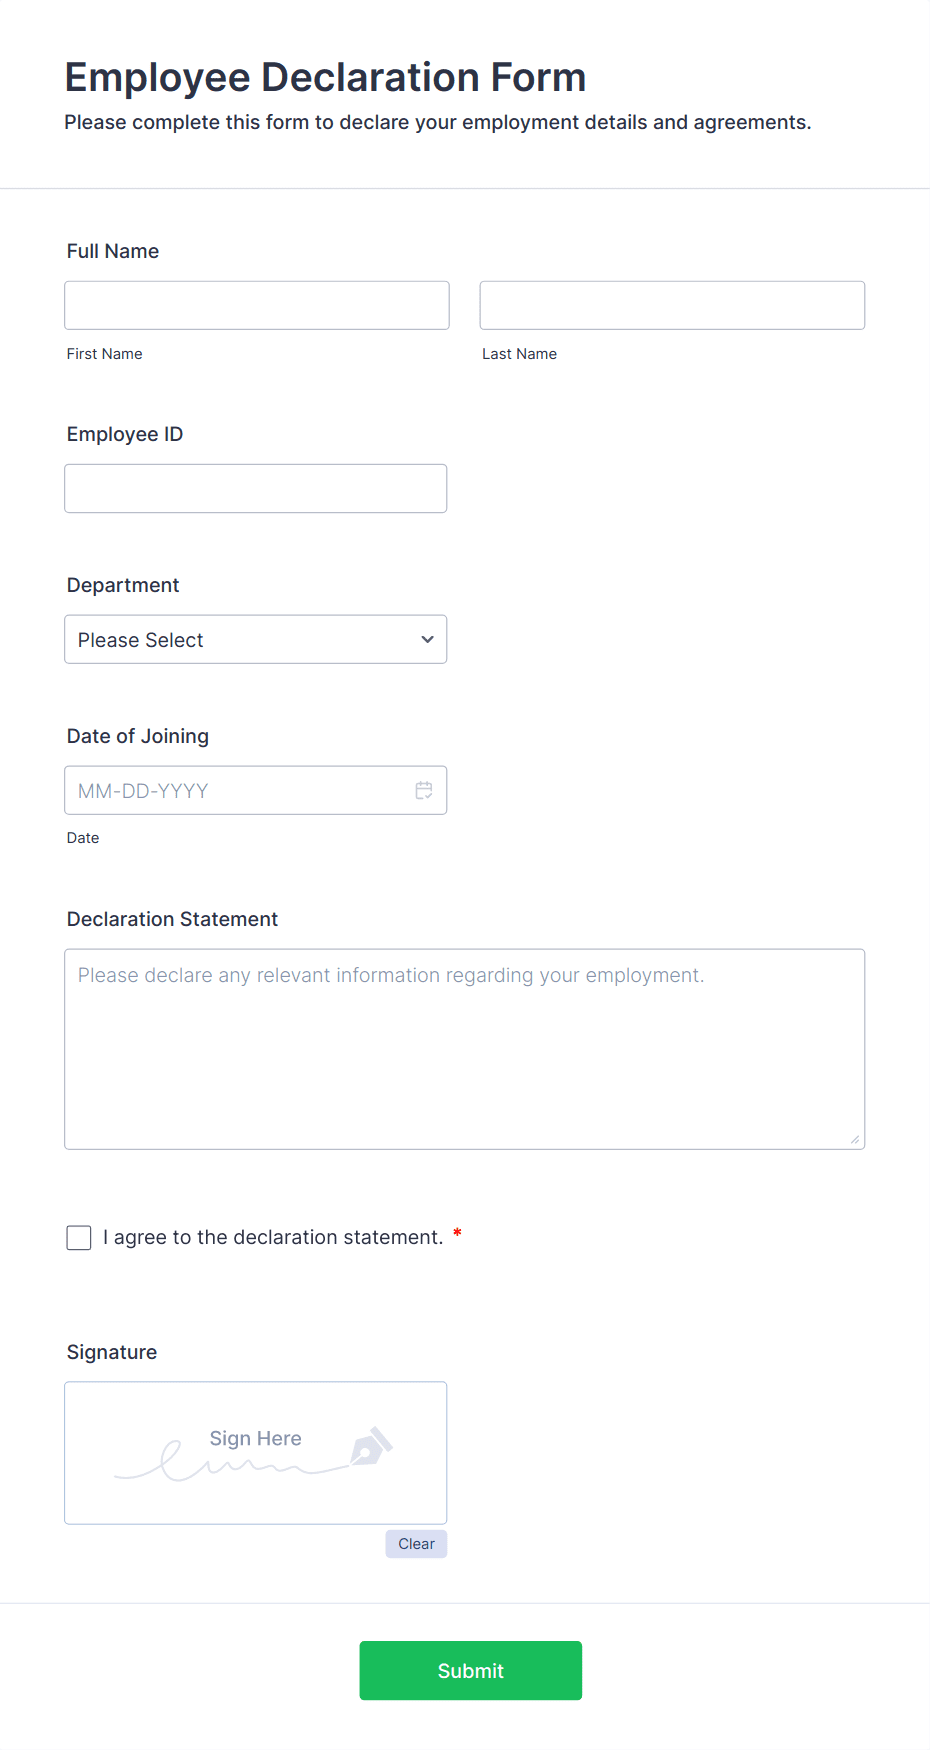Viewport: 930px width, 1750px height.
Task: Submit the employee declaration form
Action: pyautogui.click(x=471, y=1671)
